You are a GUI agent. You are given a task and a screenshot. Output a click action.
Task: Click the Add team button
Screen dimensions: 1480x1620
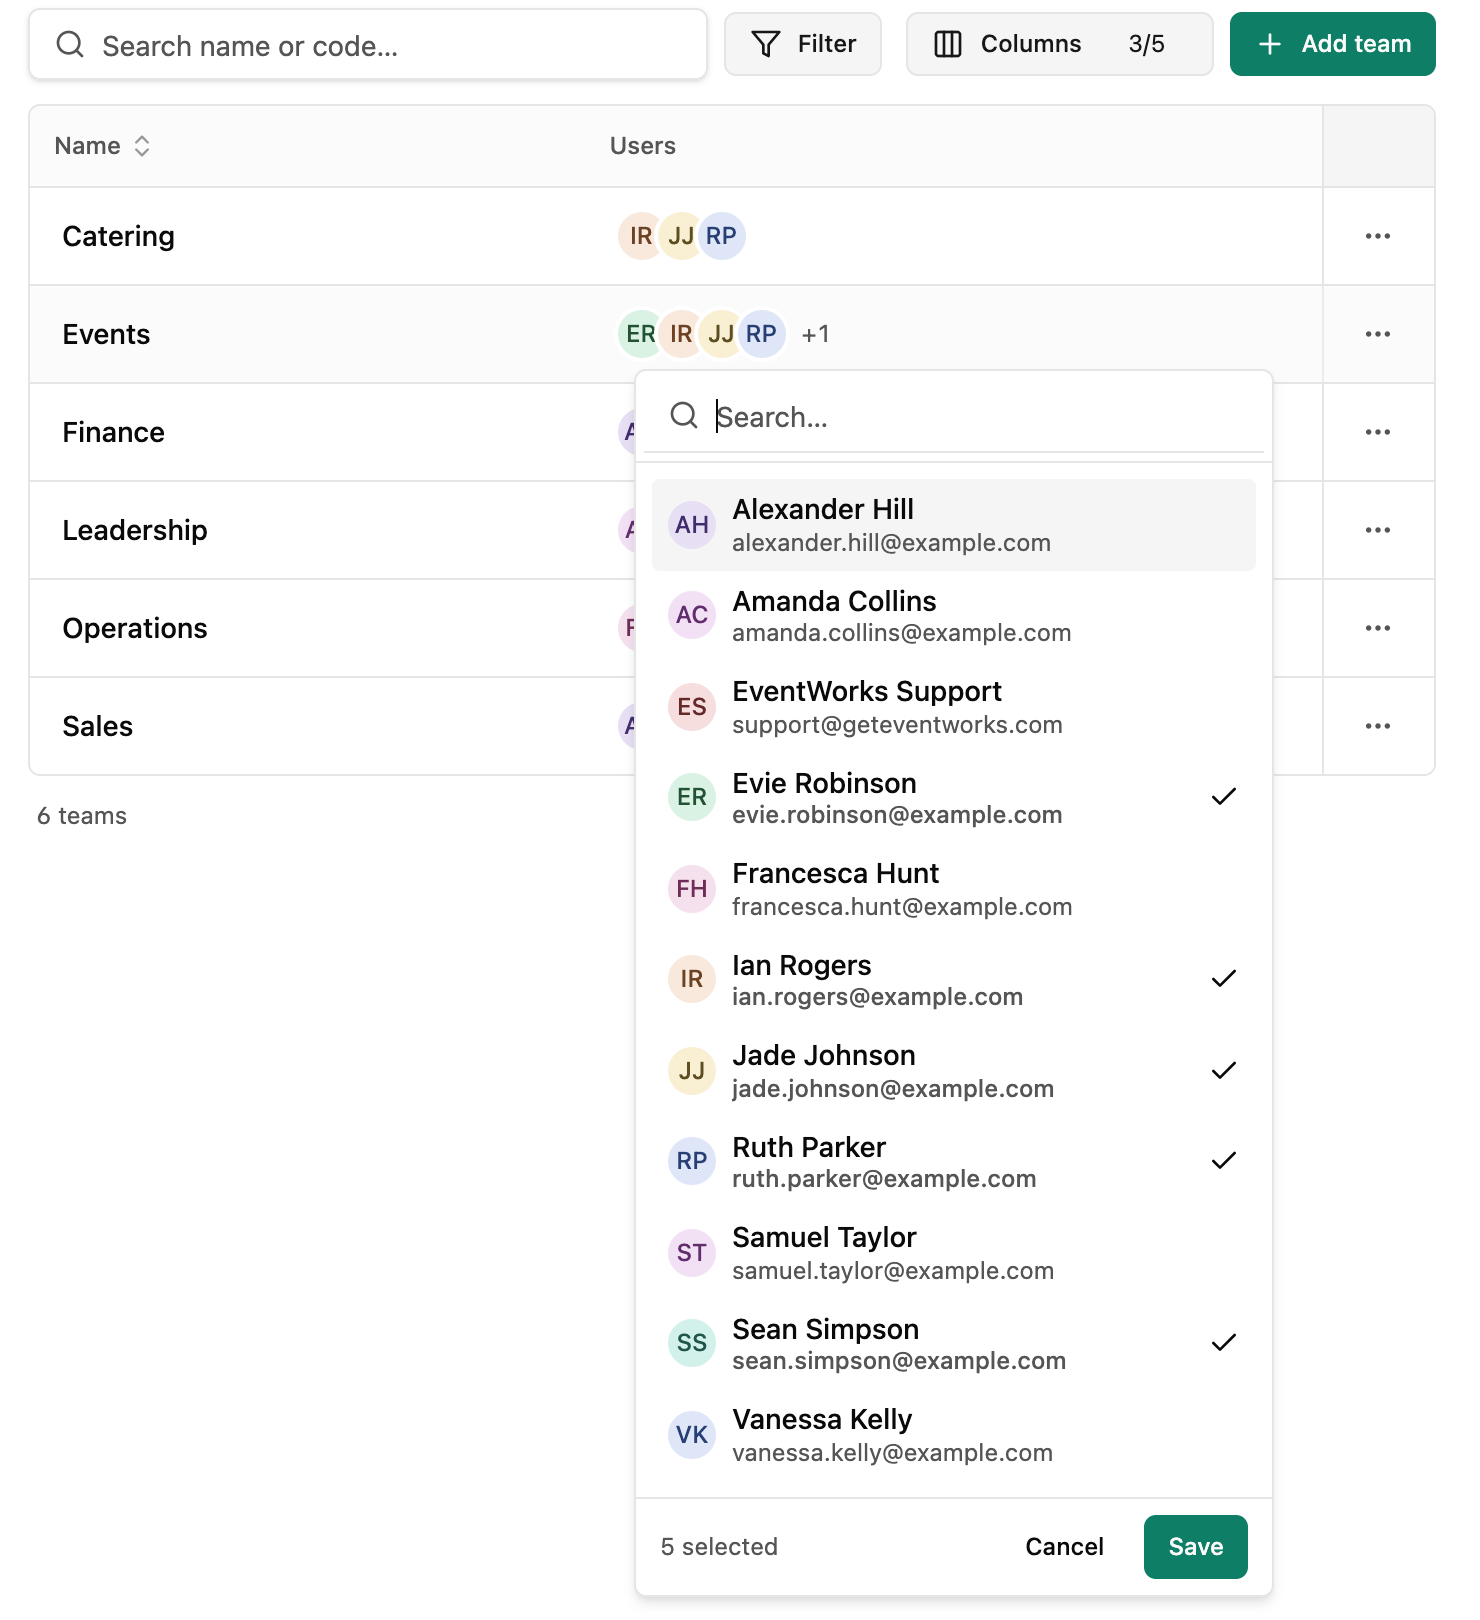pyautogui.click(x=1332, y=44)
